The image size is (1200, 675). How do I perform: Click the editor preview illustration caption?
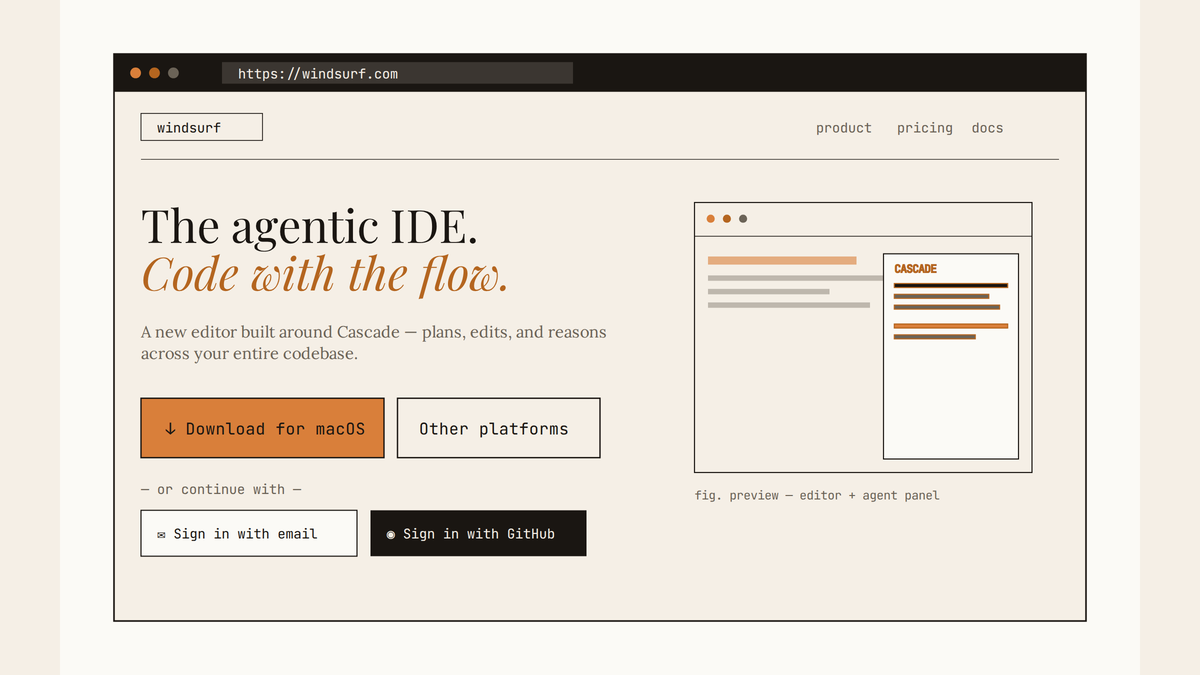pos(817,495)
